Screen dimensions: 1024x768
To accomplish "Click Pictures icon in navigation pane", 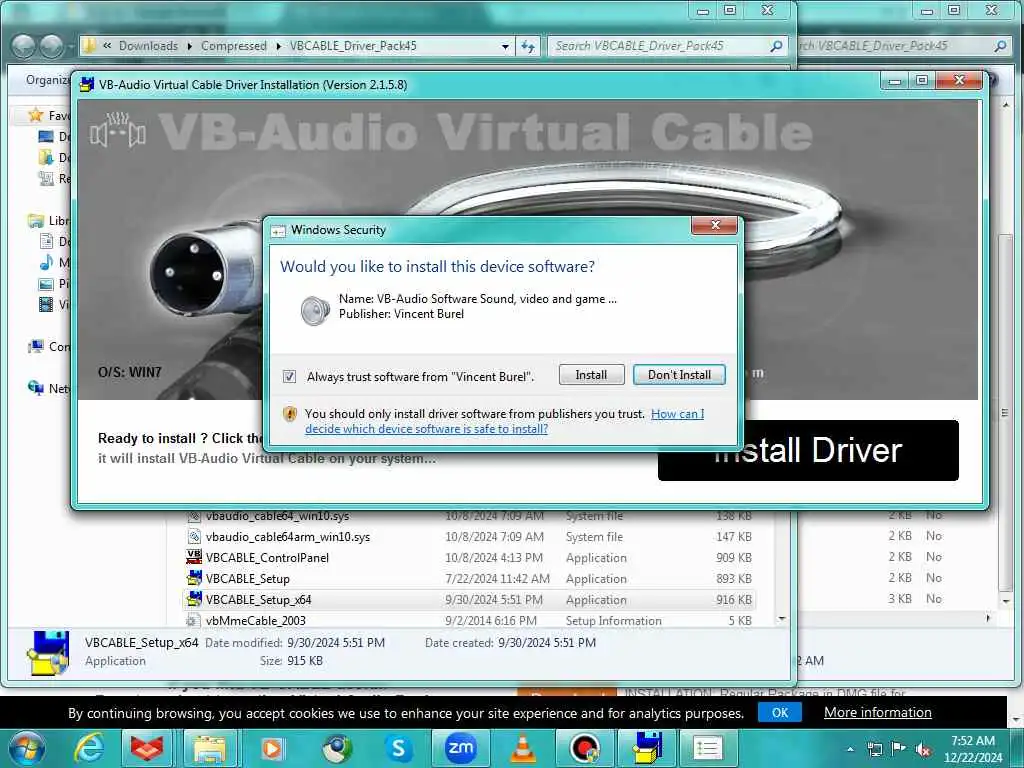I will (46, 283).
